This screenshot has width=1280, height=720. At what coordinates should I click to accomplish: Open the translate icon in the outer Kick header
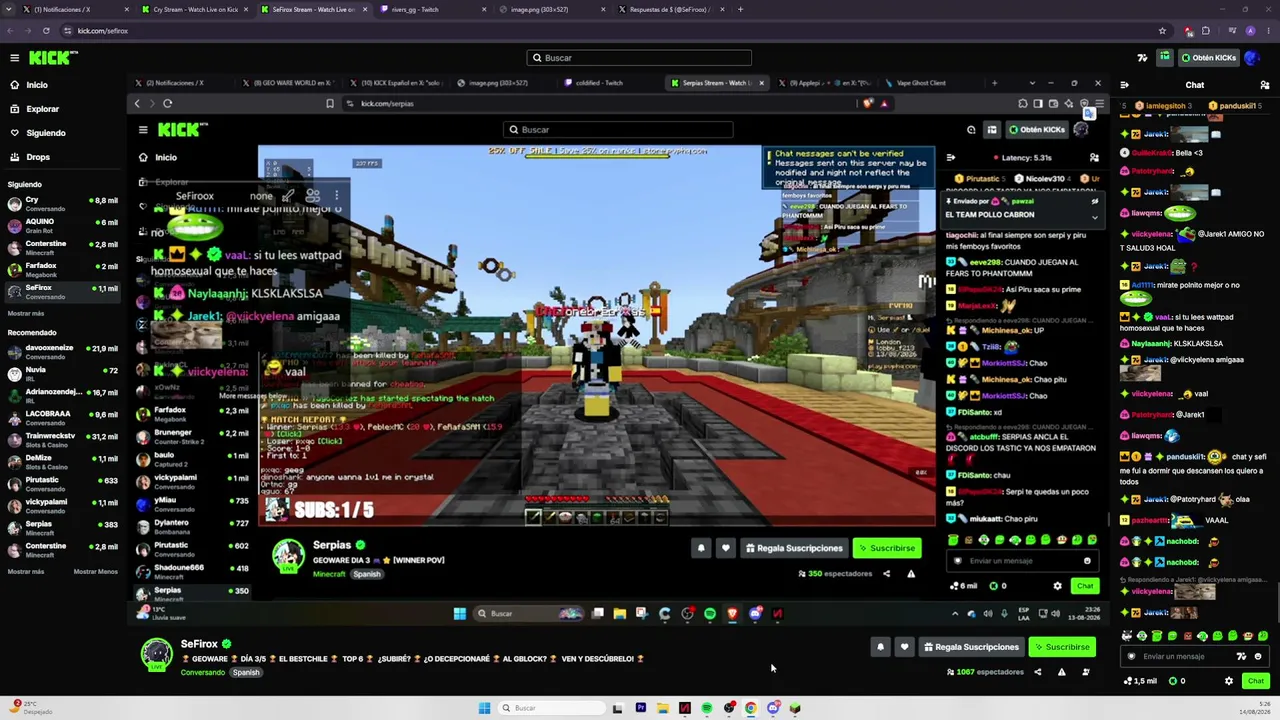coord(1143,58)
